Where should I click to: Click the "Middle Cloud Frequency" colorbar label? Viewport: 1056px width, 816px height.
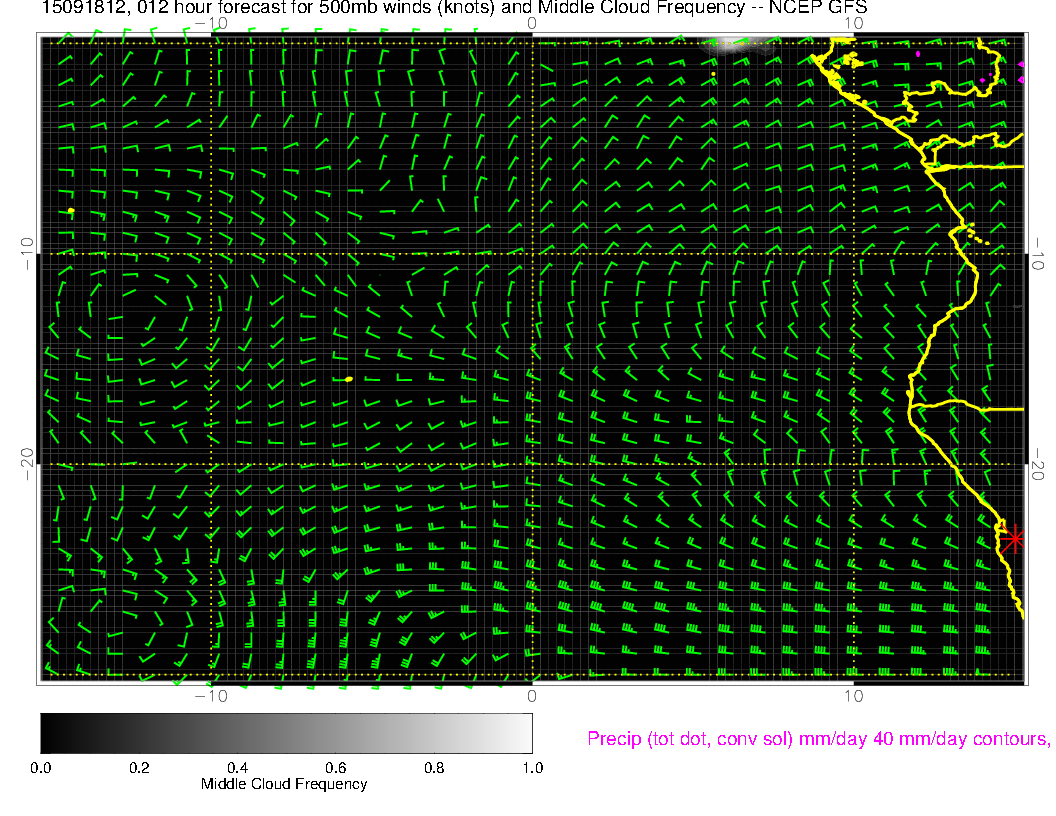pyautogui.click(x=284, y=784)
